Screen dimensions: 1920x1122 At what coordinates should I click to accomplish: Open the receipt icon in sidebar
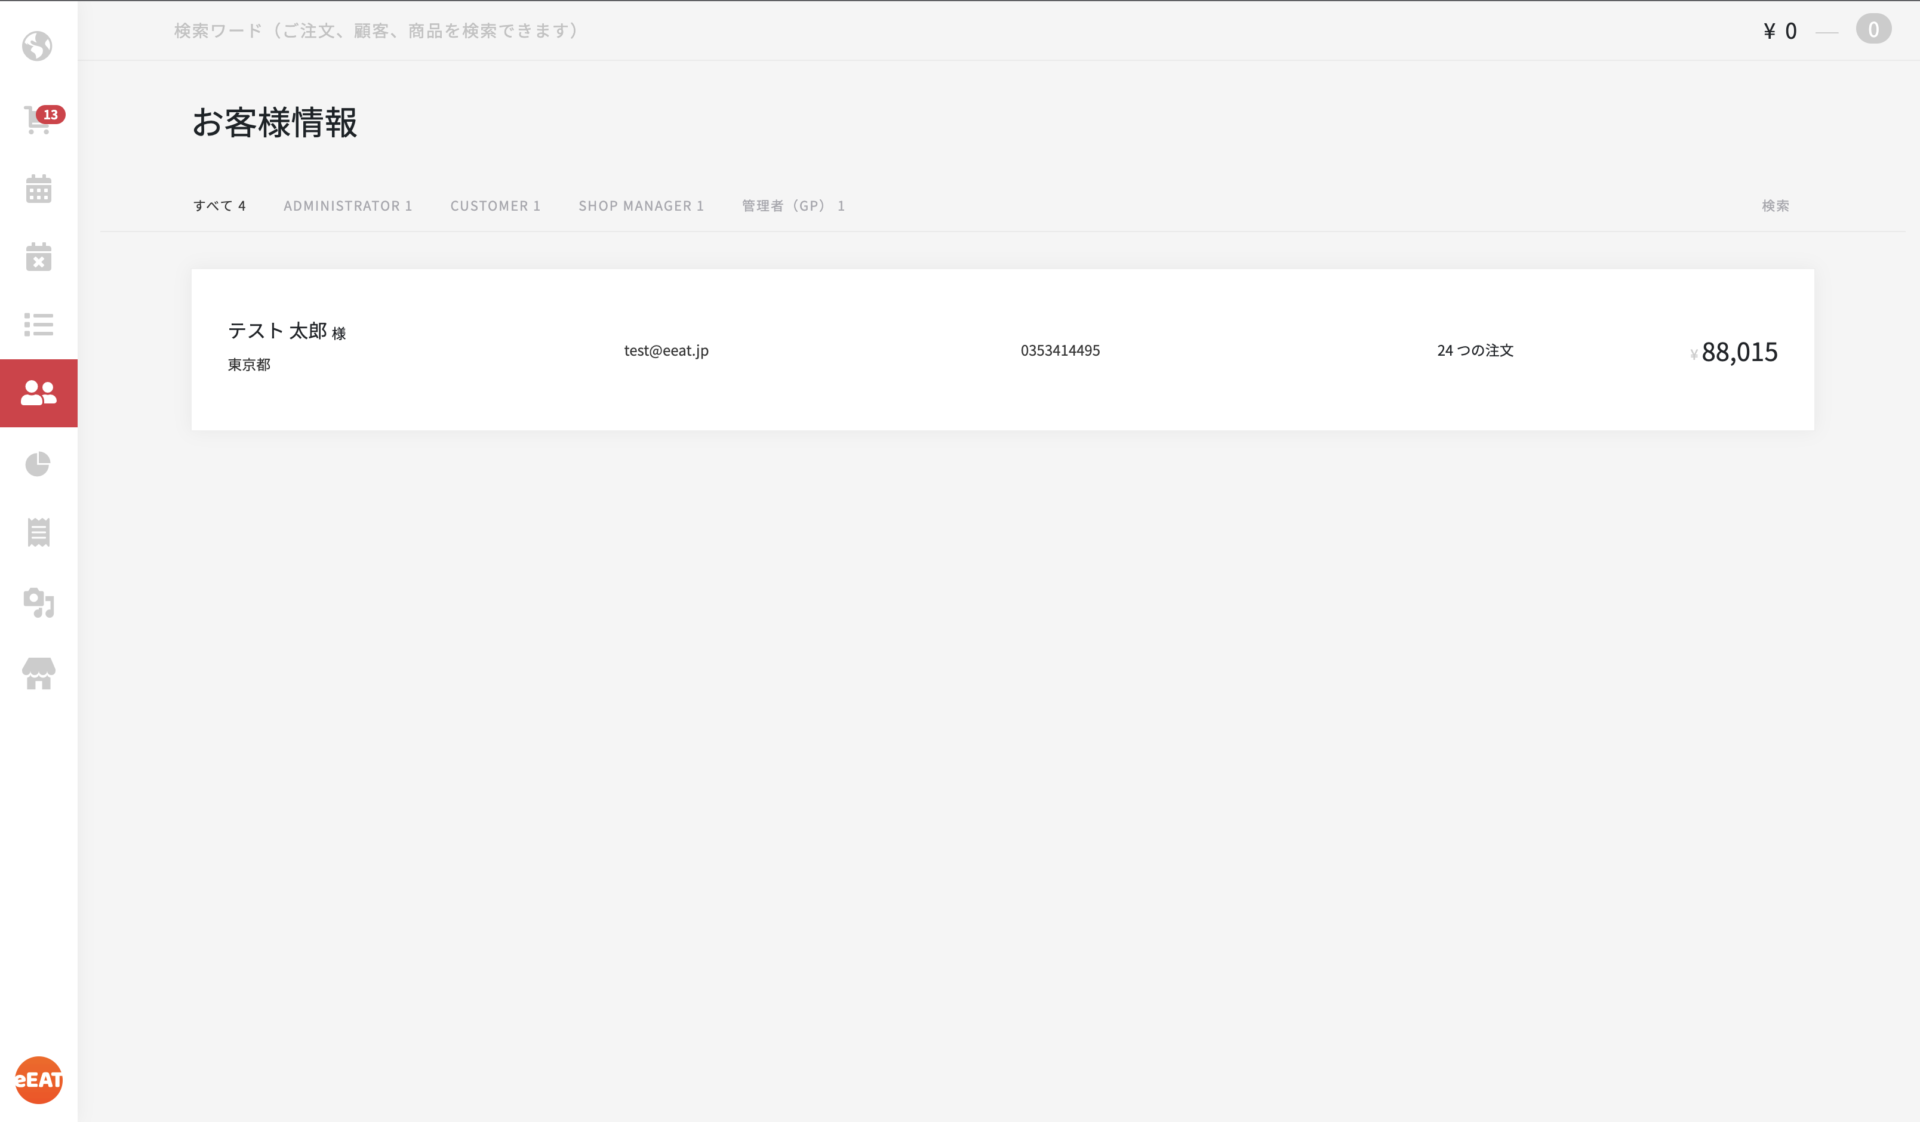click(38, 532)
